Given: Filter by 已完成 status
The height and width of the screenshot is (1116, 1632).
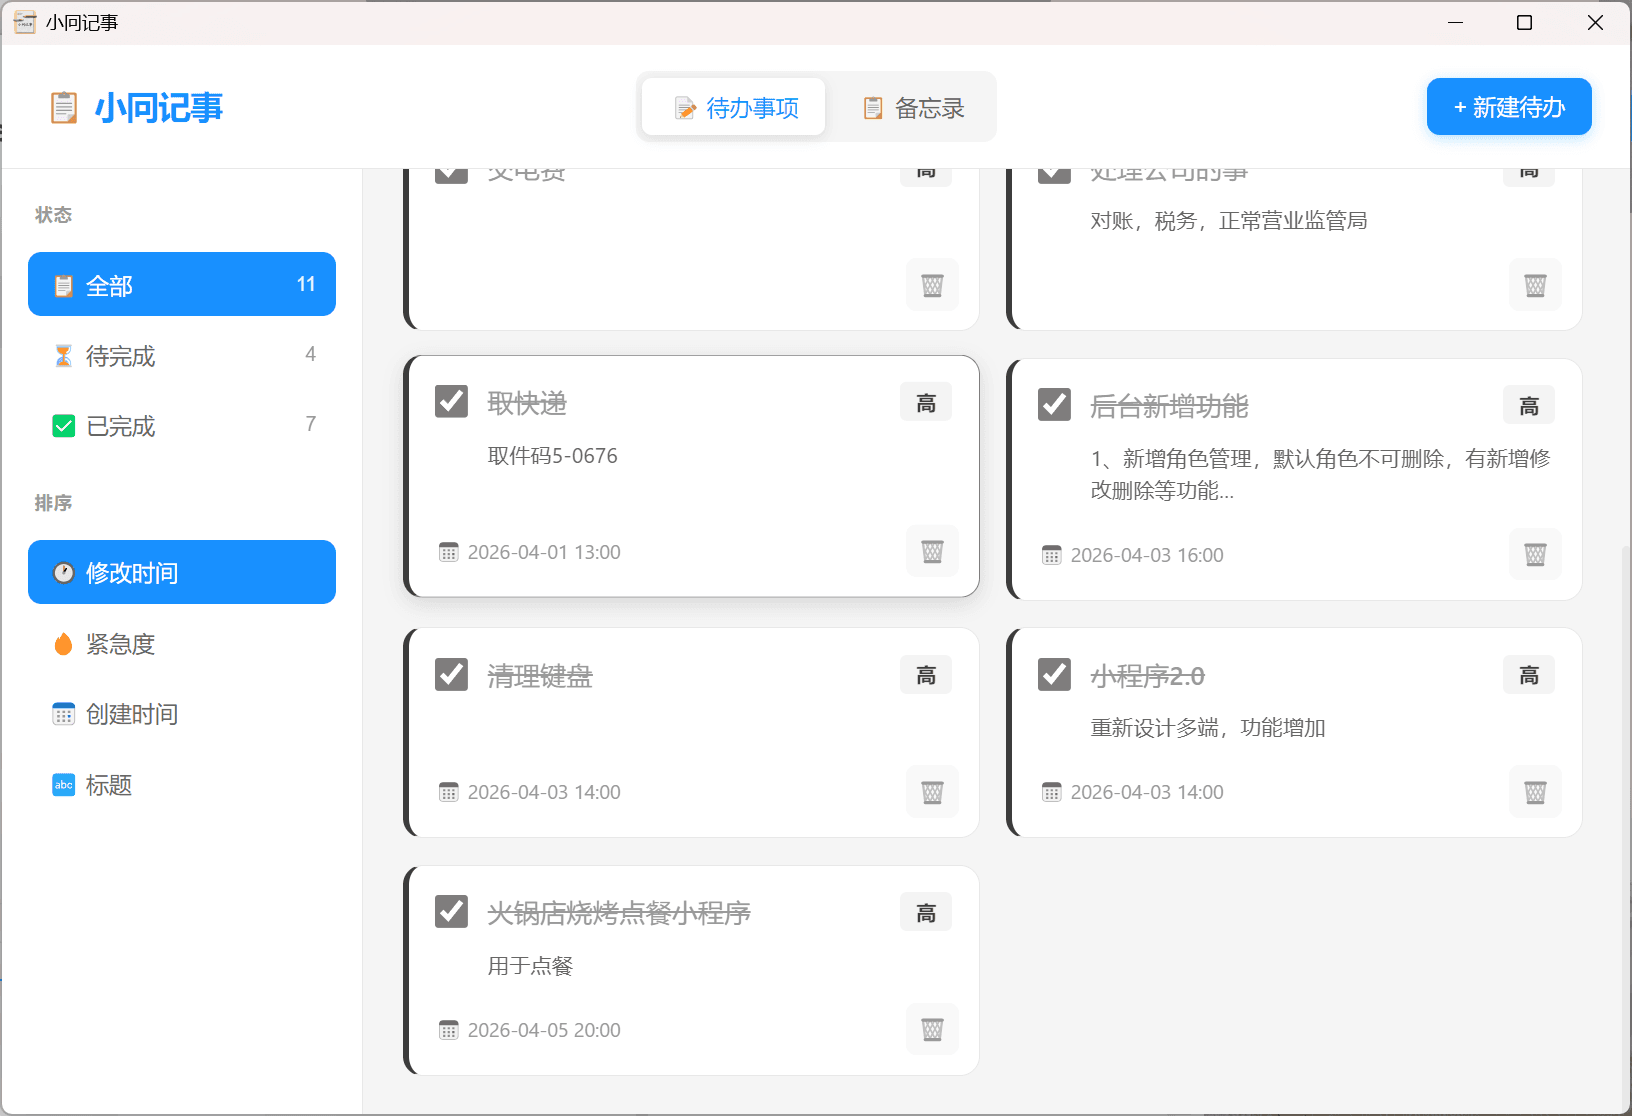Looking at the screenshot, I should click(x=182, y=425).
